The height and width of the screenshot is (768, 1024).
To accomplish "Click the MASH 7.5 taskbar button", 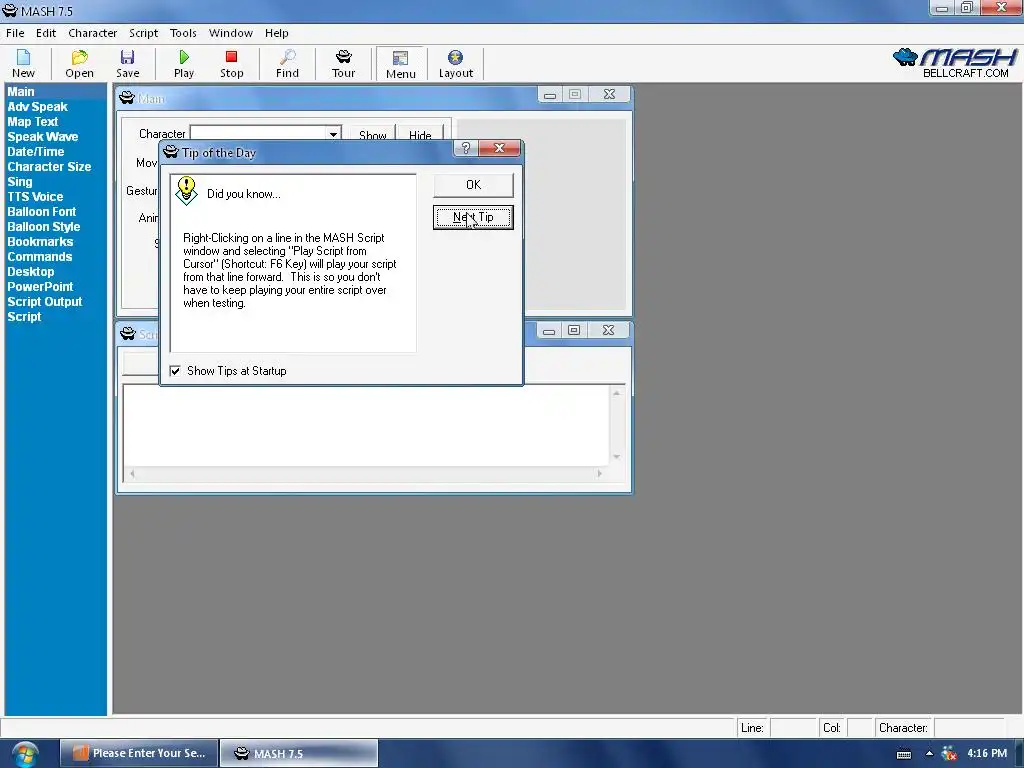I will tap(298, 754).
